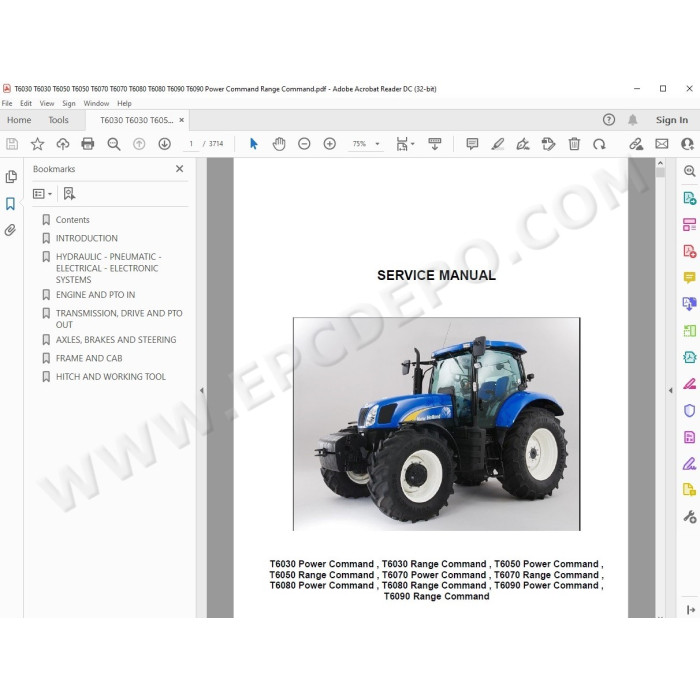The width and height of the screenshot is (700, 700).
Task: Add a sticky note comment
Action: [472, 144]
